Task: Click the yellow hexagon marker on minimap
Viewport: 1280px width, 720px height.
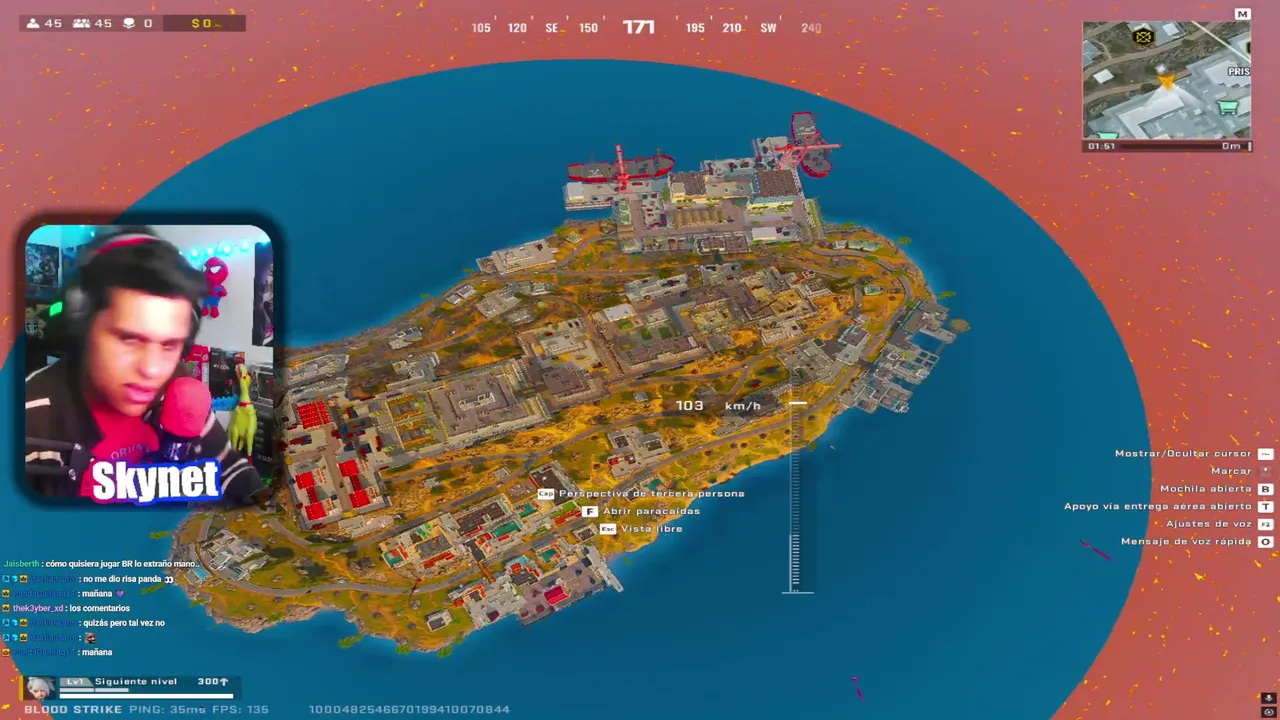Action: click(x=1143, y=37)
